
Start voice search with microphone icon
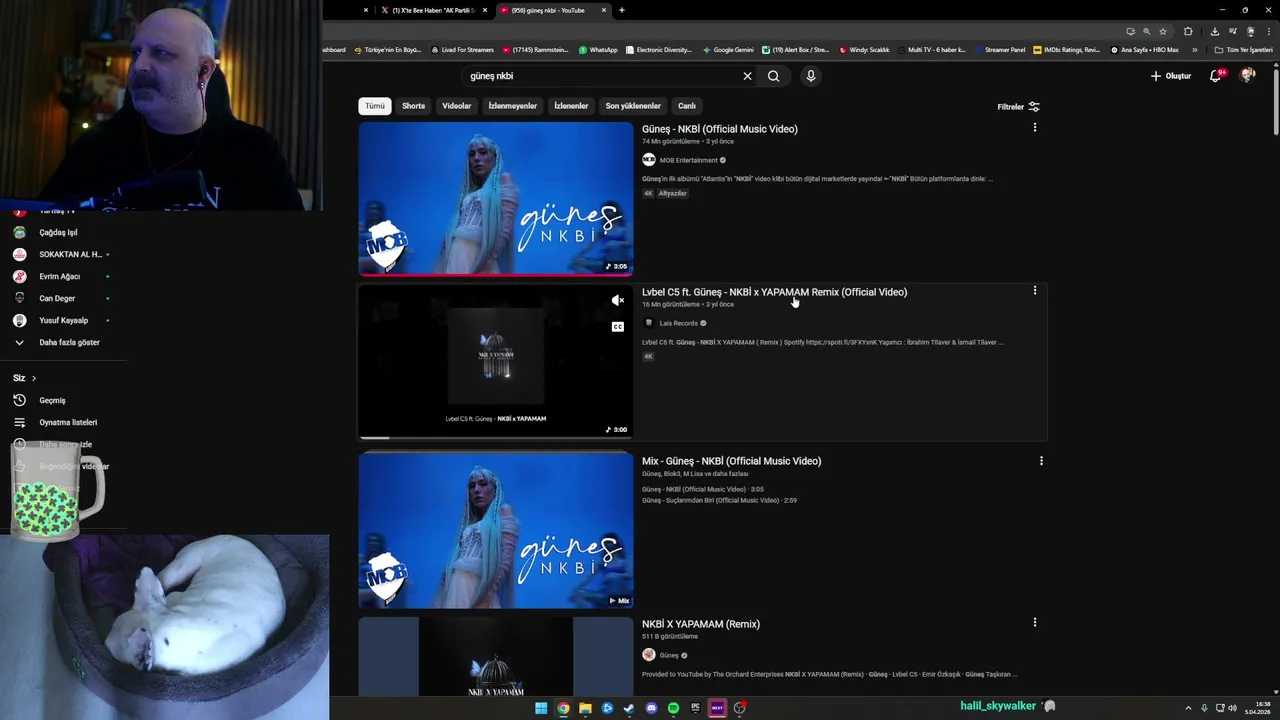click(x=811, y=76)
